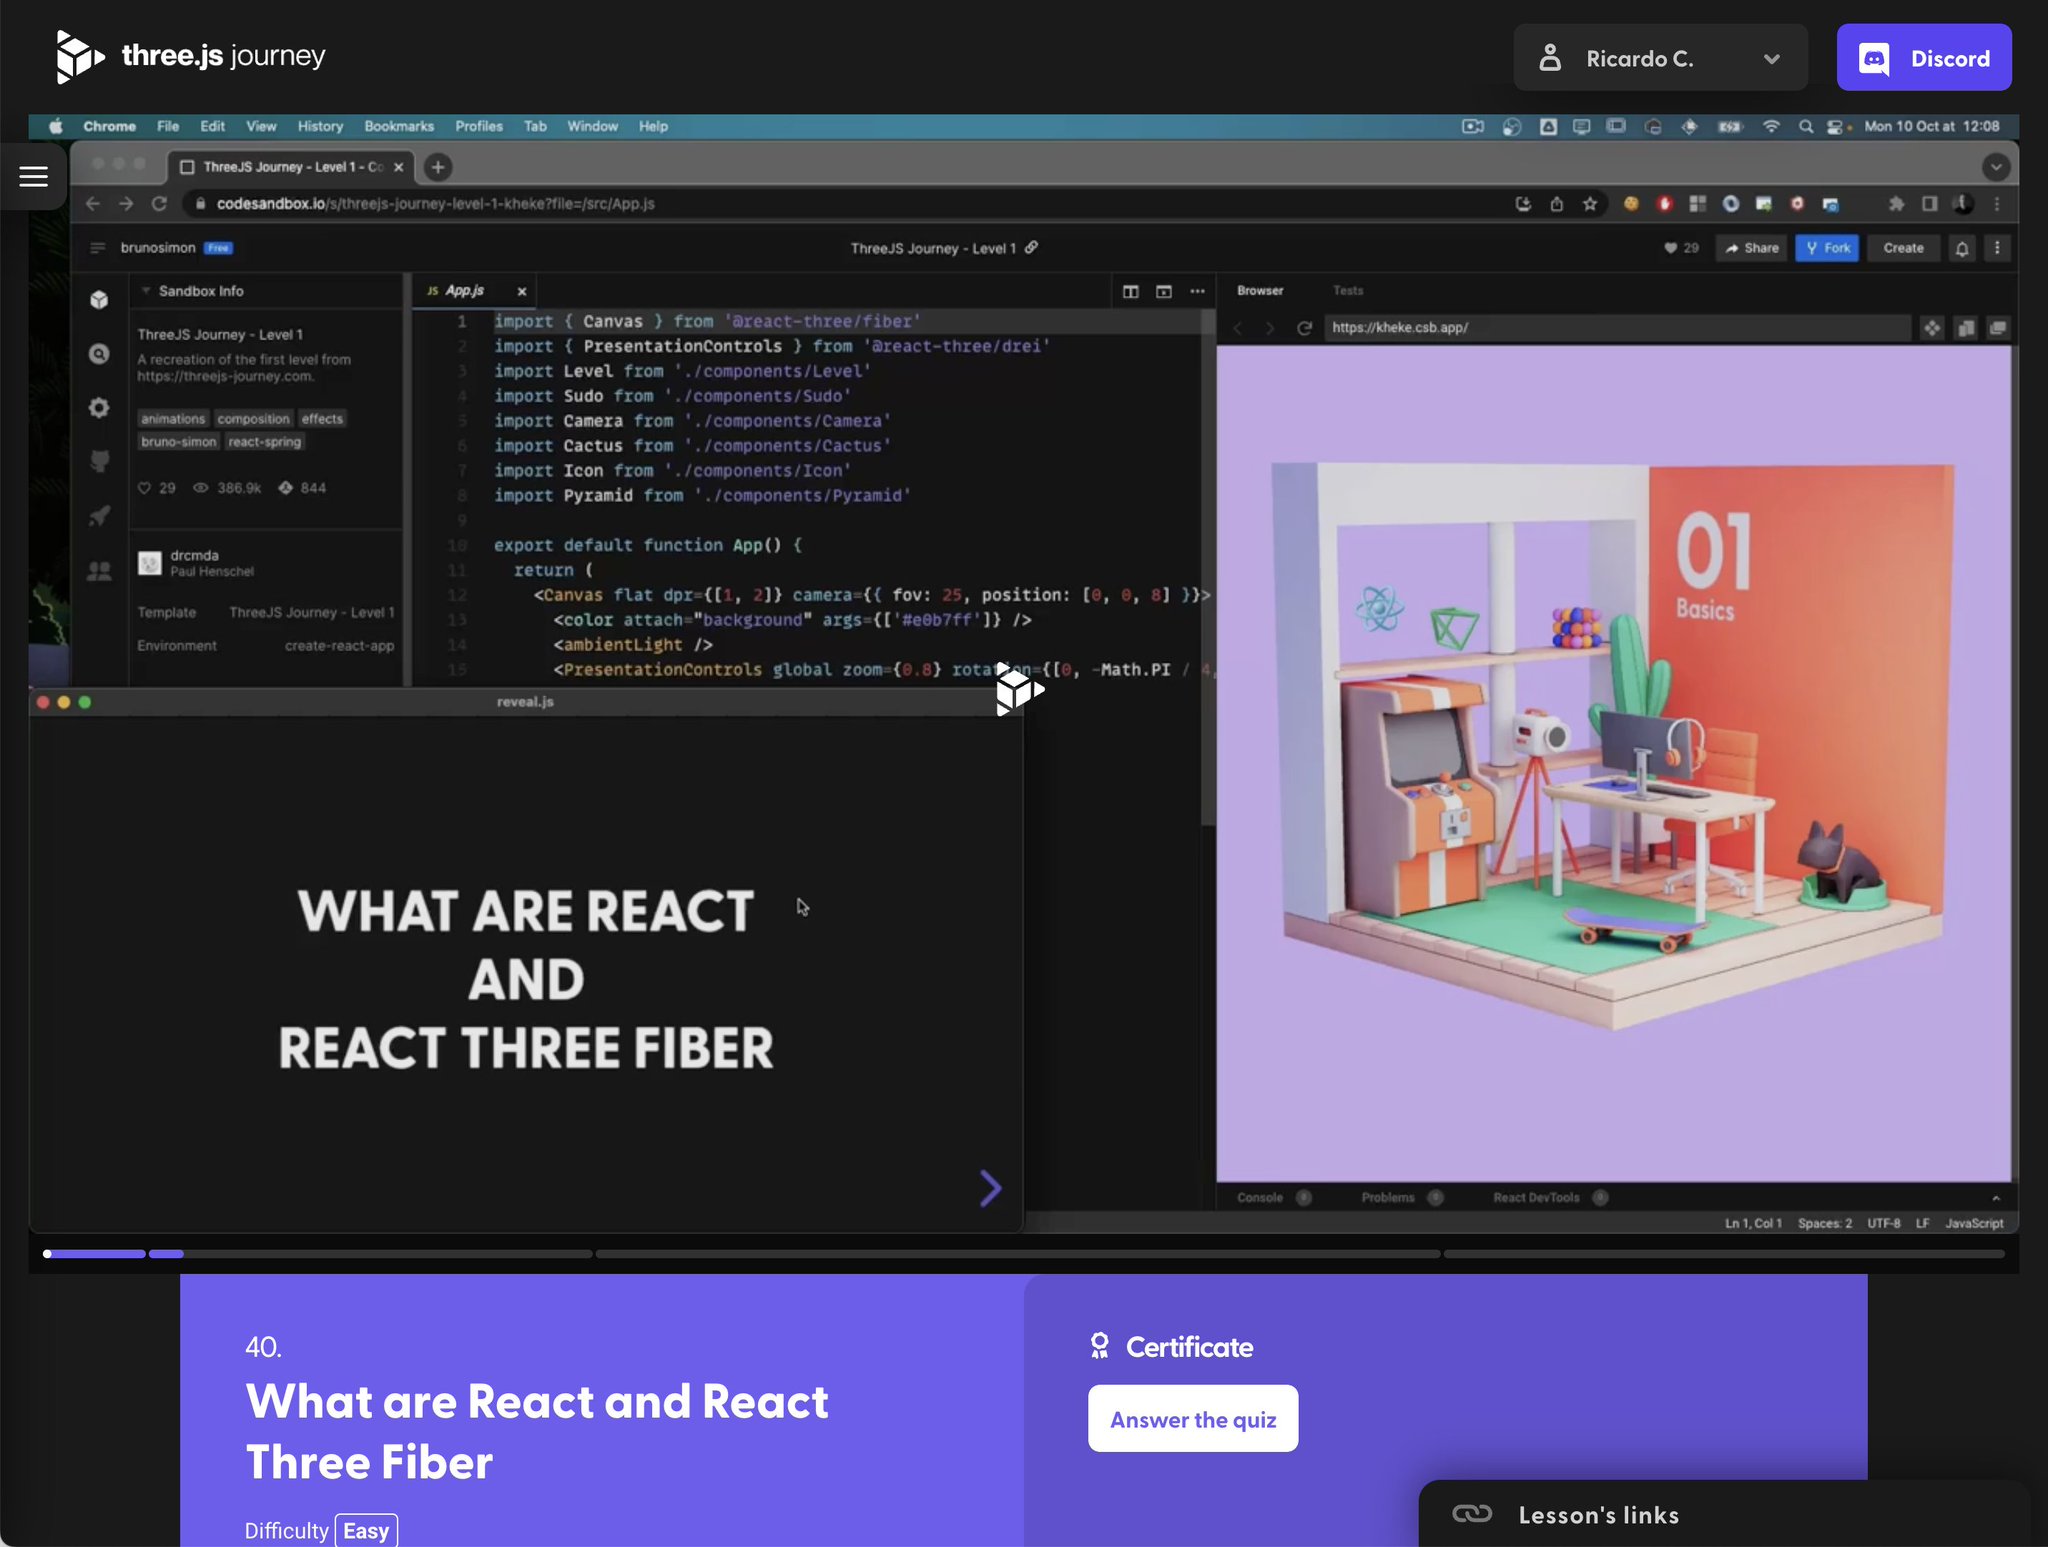Click the preview browser refresh icon
The height and width of the screenshot is (1547, 2048).
tap(1304, 328)
